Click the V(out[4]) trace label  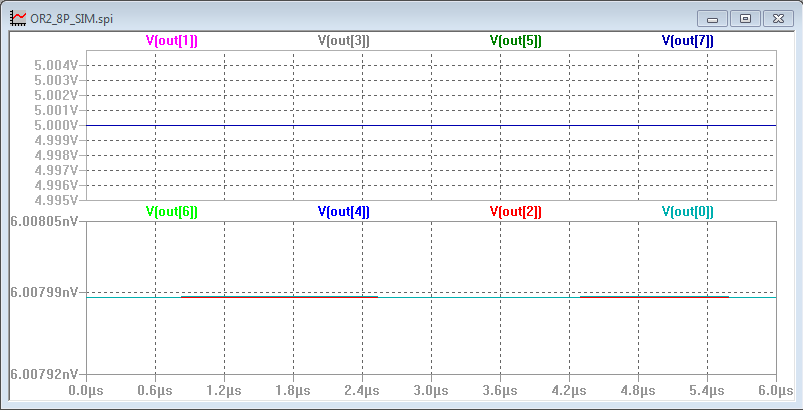pos(344,212)
